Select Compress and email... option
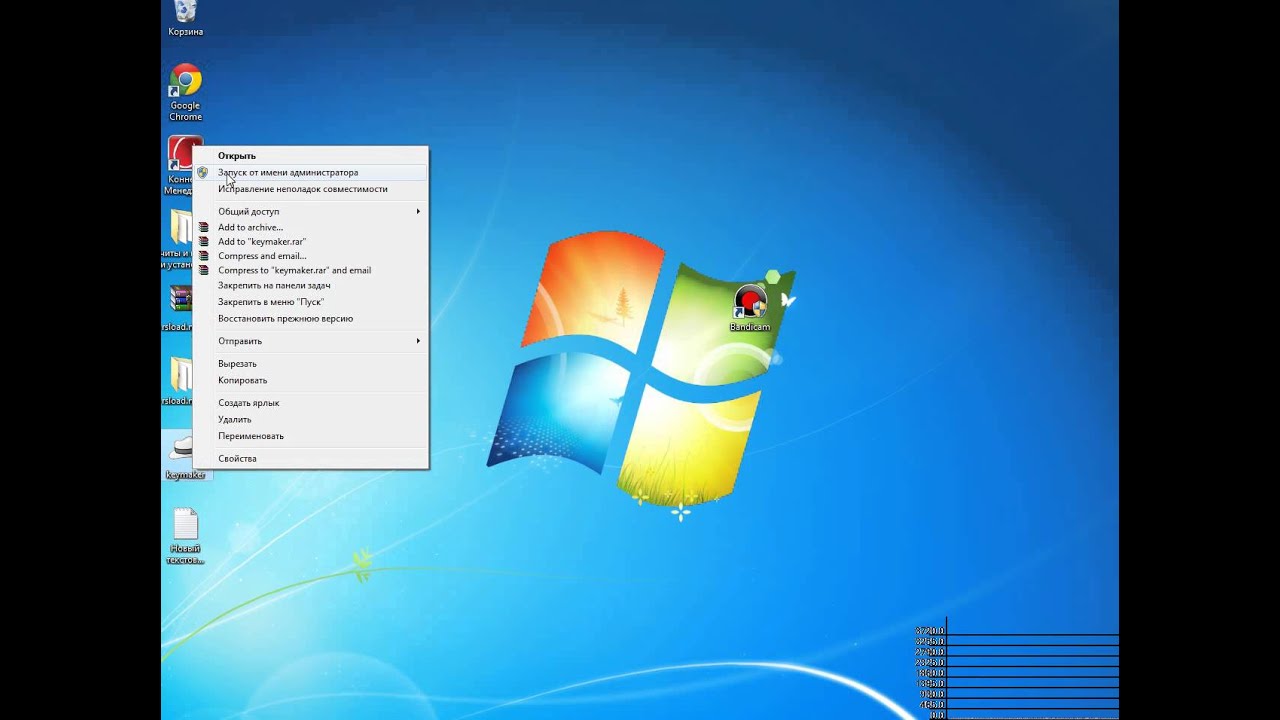This screenshot has width=1280, height=720. point(311,256)
